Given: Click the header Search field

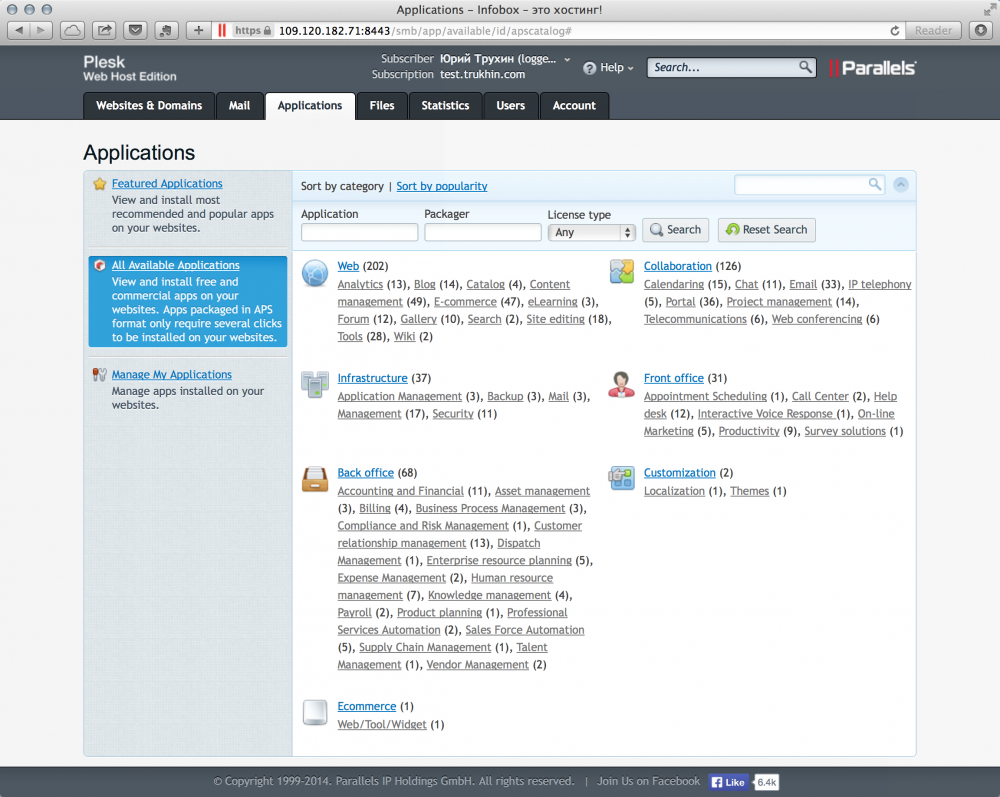Looking at the screenshot, I should [x=732, y=68].
